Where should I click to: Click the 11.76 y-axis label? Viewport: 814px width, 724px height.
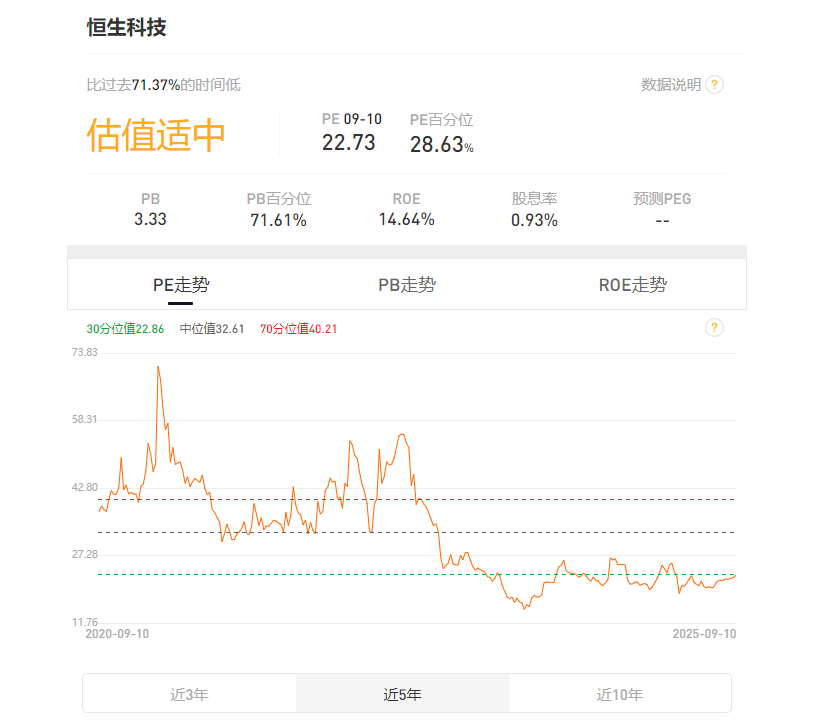tap(85, 622)
